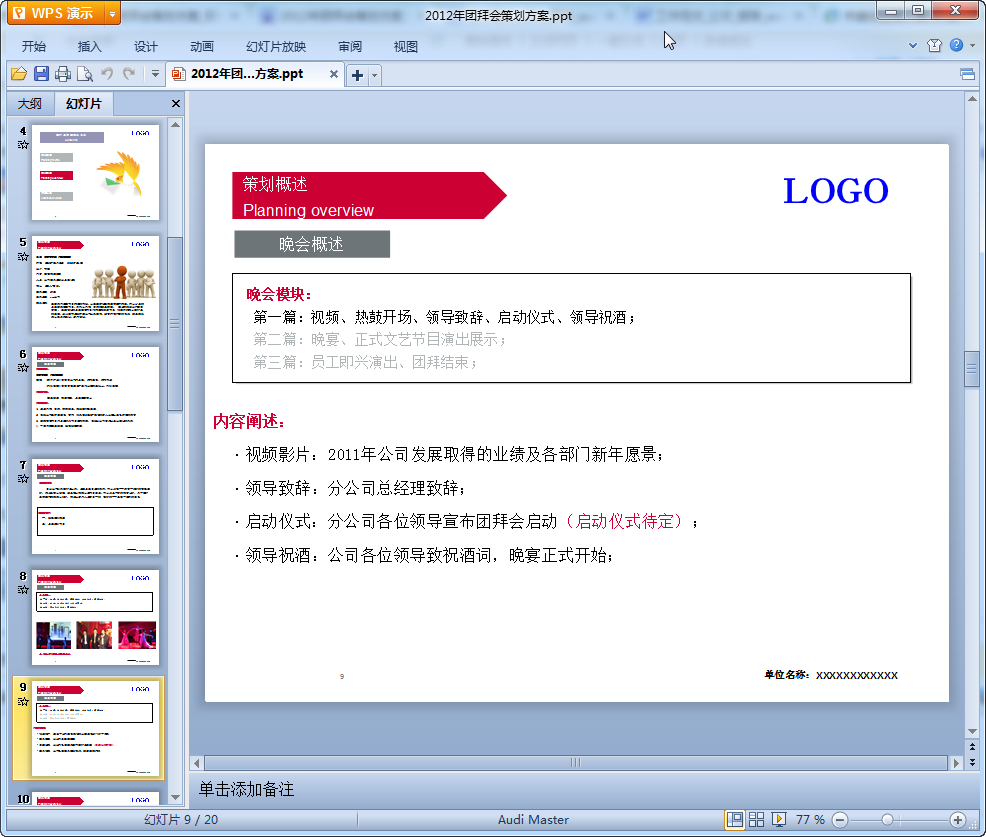Click thumbnail pane scroll down arrow
The height and width of the screenshot is (837, 986).
(x=175, y=797)
